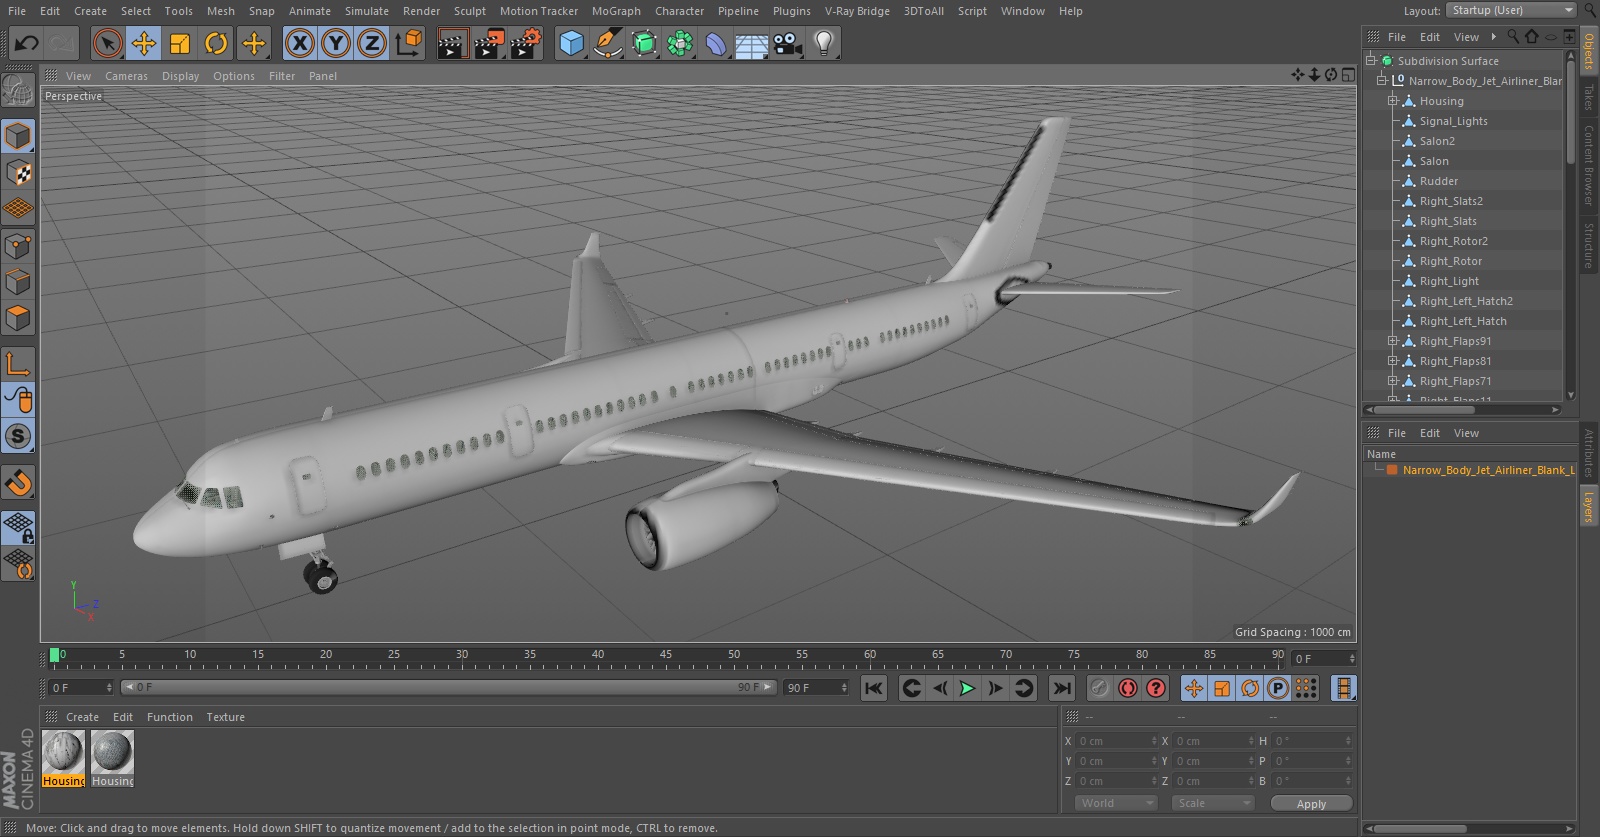1600x837 pixels.
Task: Go to the start of animation
Action: click(873, 688)
